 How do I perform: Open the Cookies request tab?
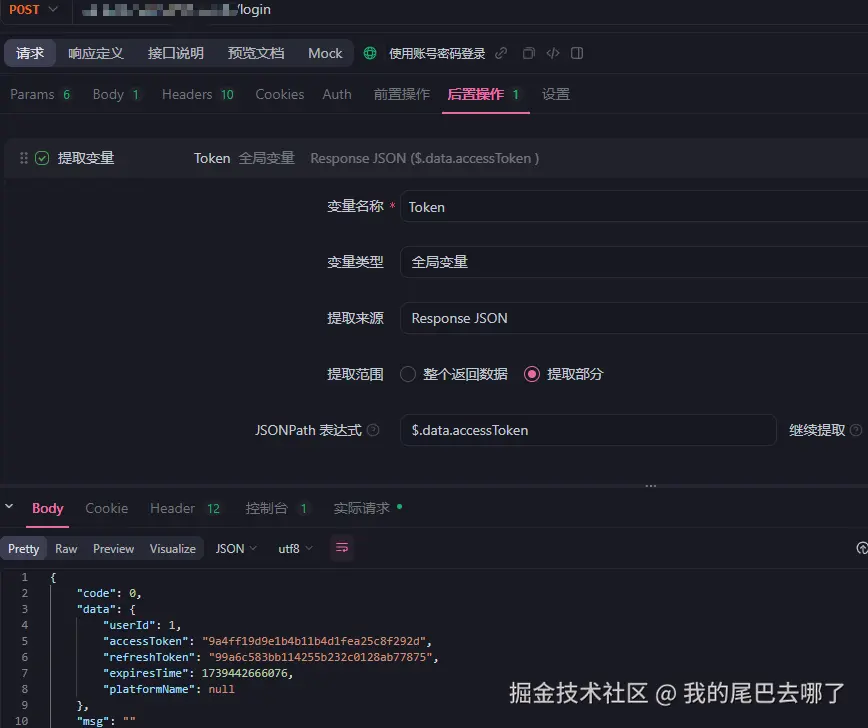pos(280,94)
